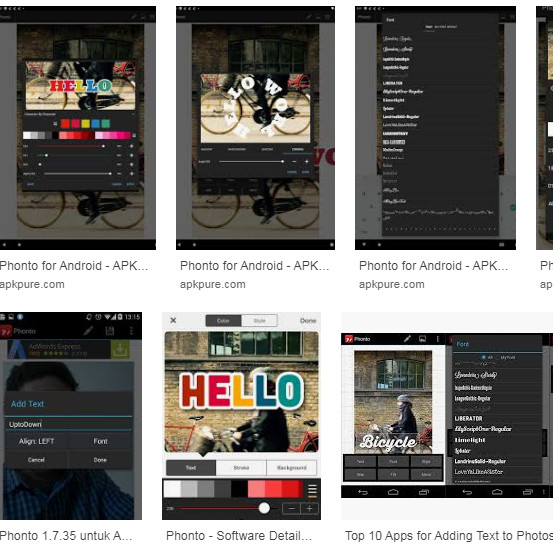This screenshot has height=553, width=553.
Task: Open the dark font list tablet thumbnail
Action: pyautogui.click(x=435, y=128)
